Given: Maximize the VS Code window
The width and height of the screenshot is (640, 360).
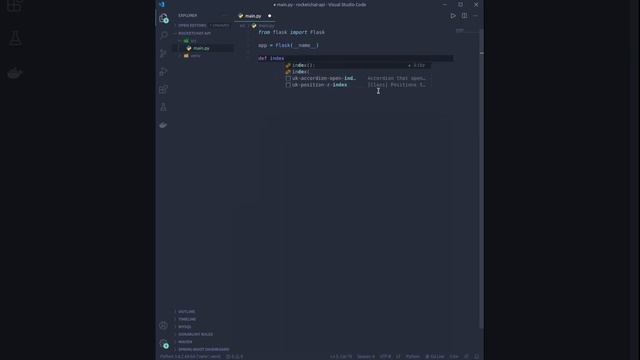Looking at the screenshot, I should click(x=460, y=4).
